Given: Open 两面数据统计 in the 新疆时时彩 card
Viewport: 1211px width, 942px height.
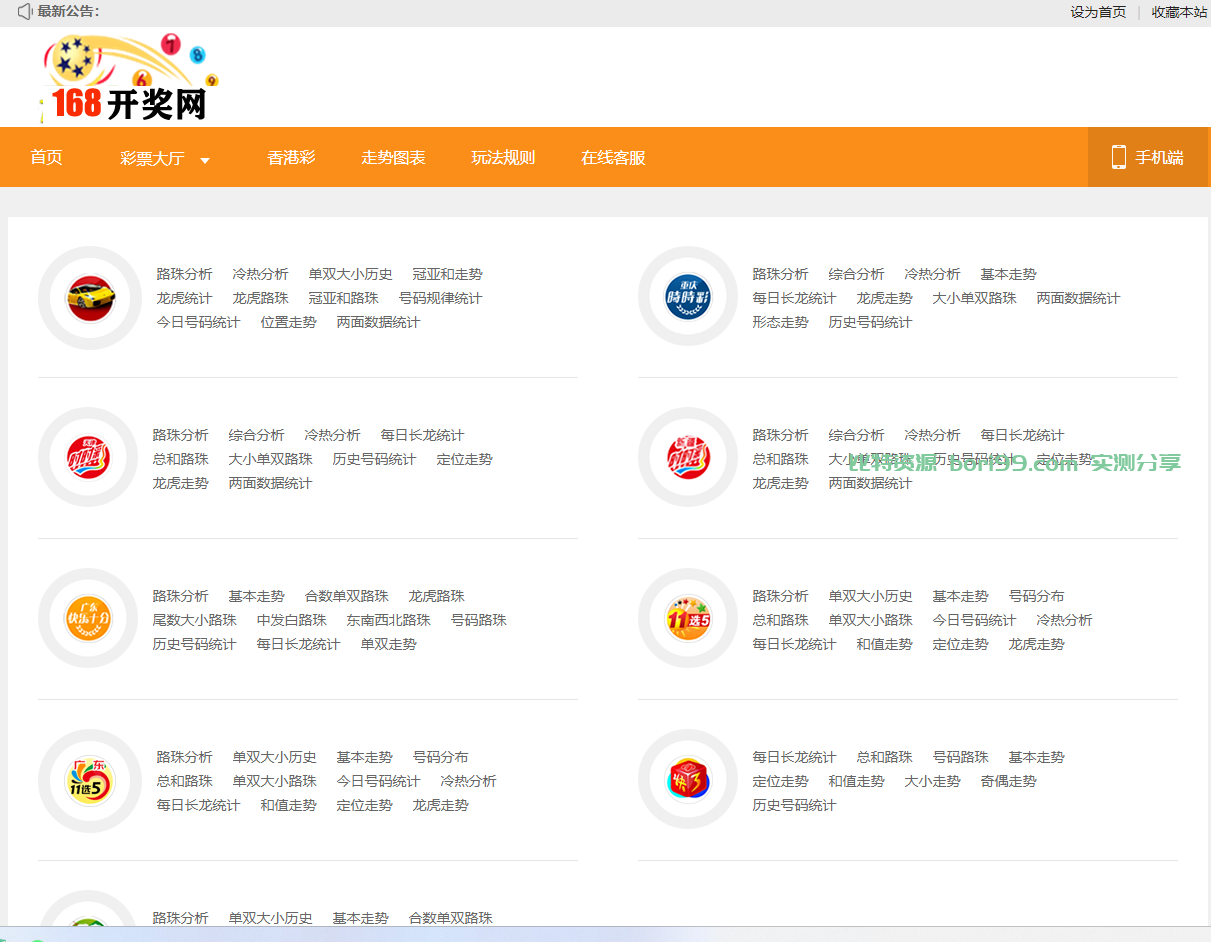Looking at the screenshot, I should (870, 483).
